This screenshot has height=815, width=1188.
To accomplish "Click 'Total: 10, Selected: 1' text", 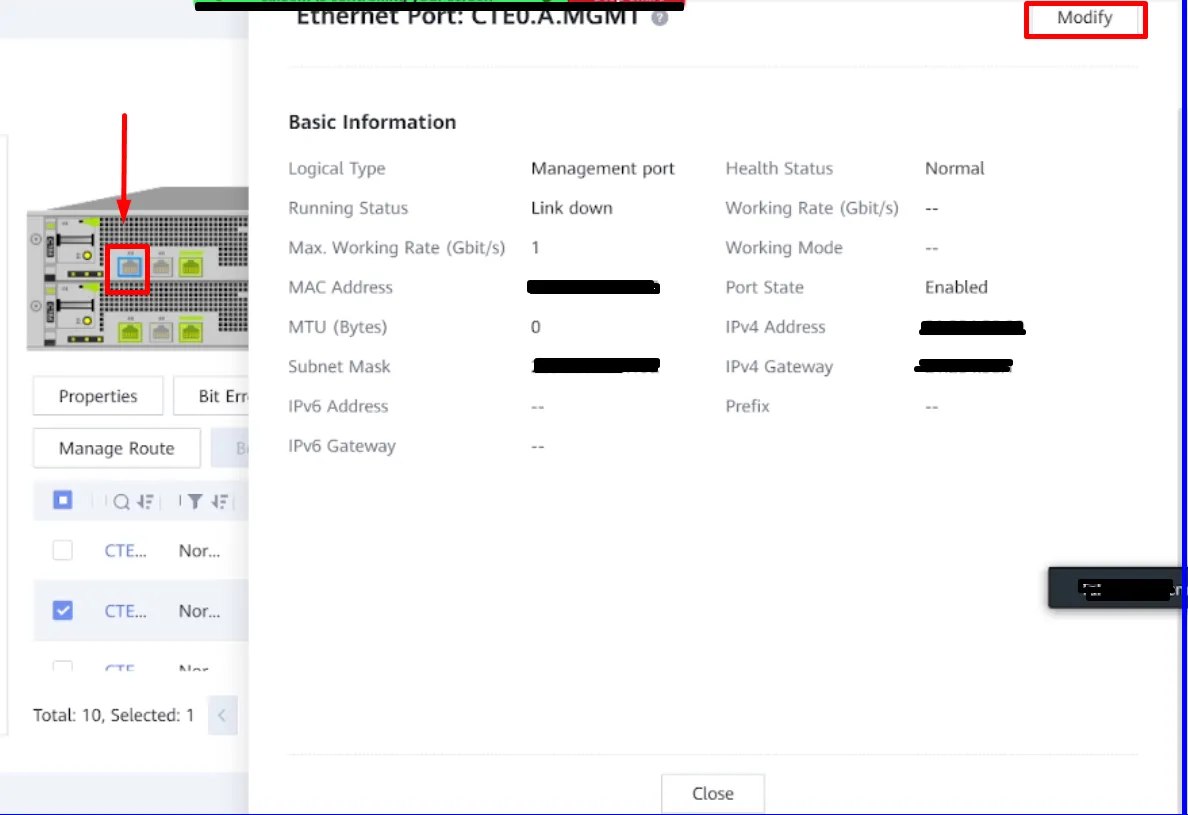I will coord(114,715).
